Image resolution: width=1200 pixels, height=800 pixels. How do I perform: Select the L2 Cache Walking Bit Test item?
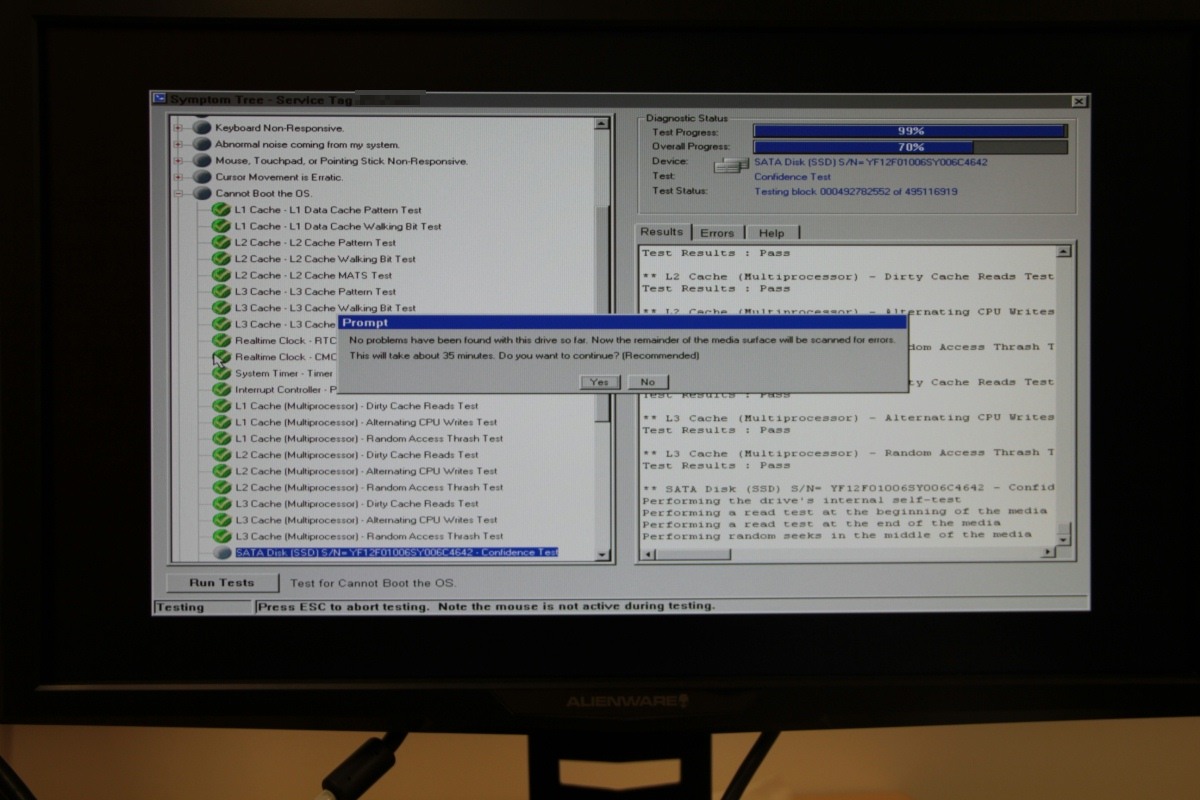325,259
